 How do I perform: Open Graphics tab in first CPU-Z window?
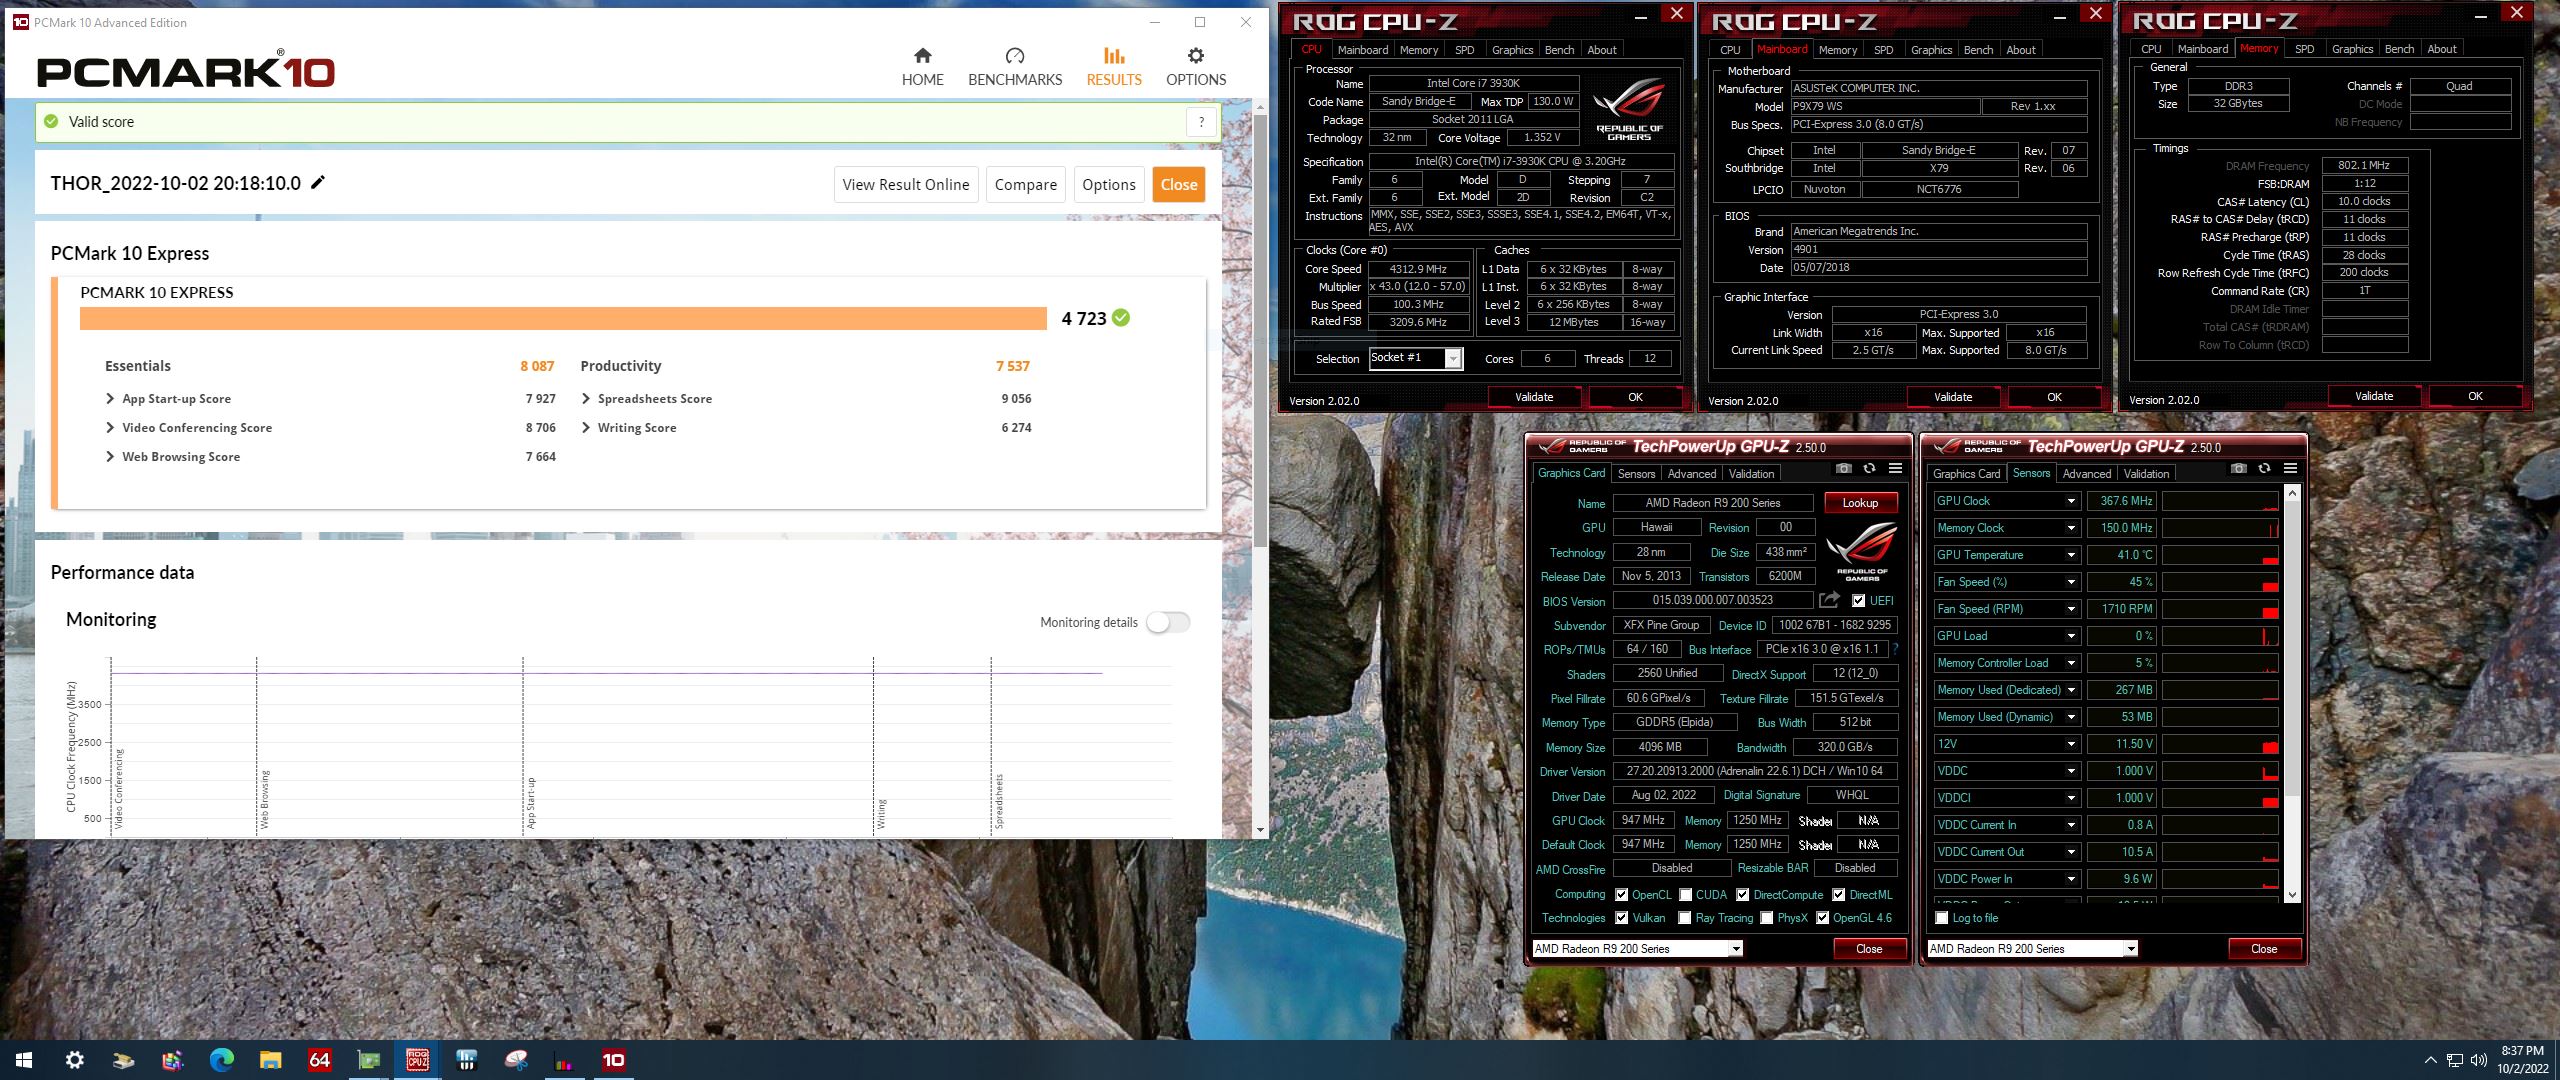point(1512,50)
